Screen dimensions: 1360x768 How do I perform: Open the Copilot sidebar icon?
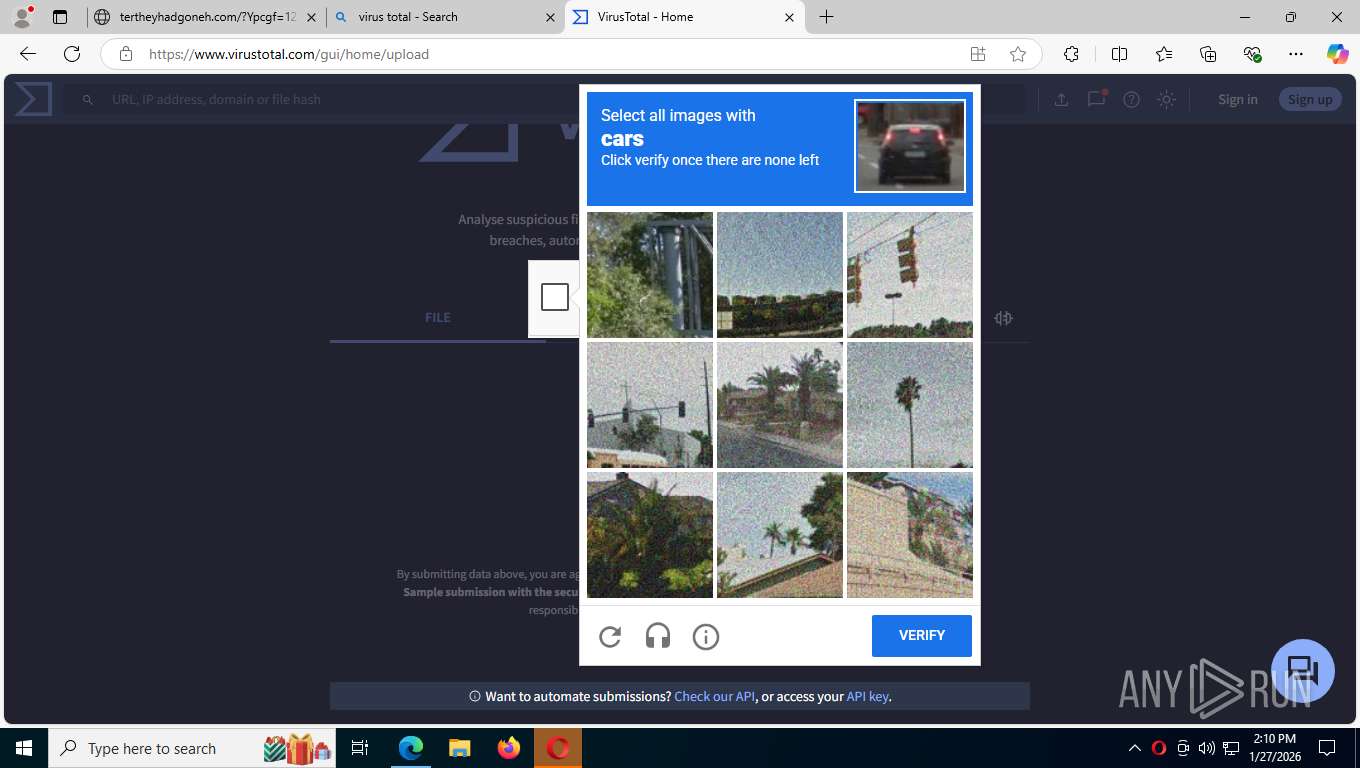(x=1338, y=54)
